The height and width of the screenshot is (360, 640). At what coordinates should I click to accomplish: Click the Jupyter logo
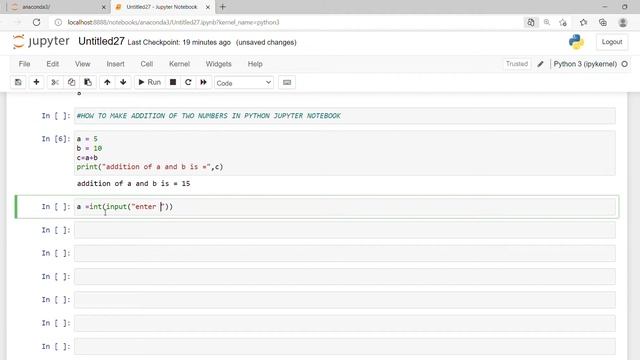pyautogui.click(x=41, y=42)
